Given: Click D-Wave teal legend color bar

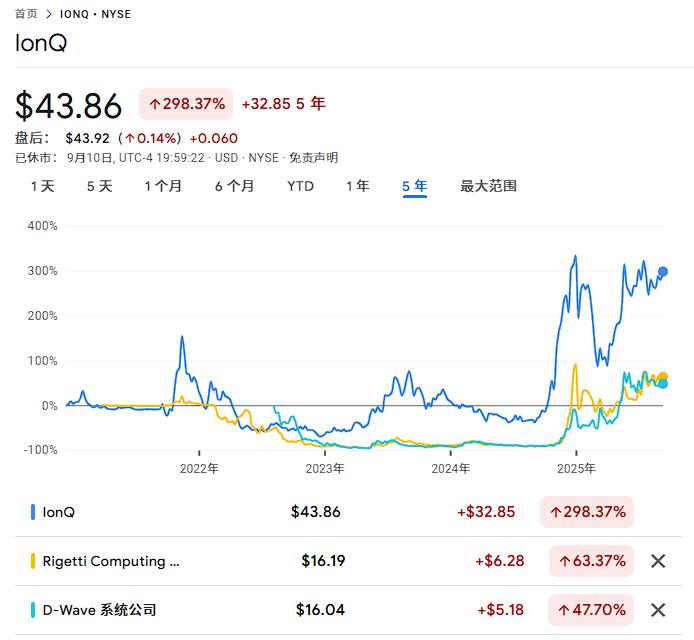Looking at the screenshot, I should (x=33, y=610).
